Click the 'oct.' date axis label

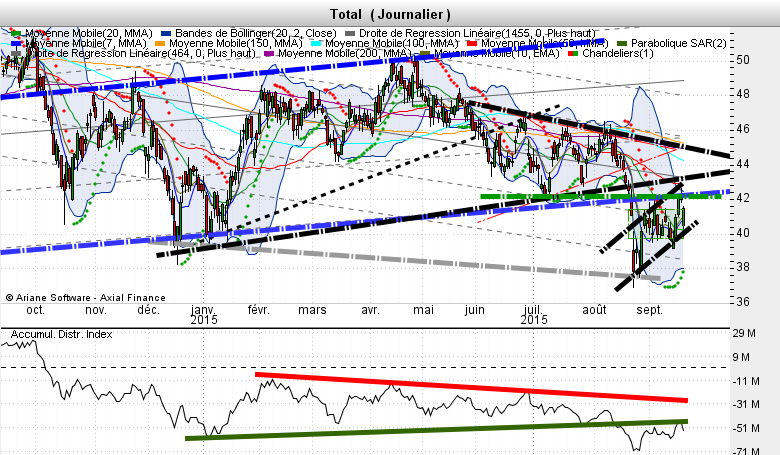coord(35,310)
